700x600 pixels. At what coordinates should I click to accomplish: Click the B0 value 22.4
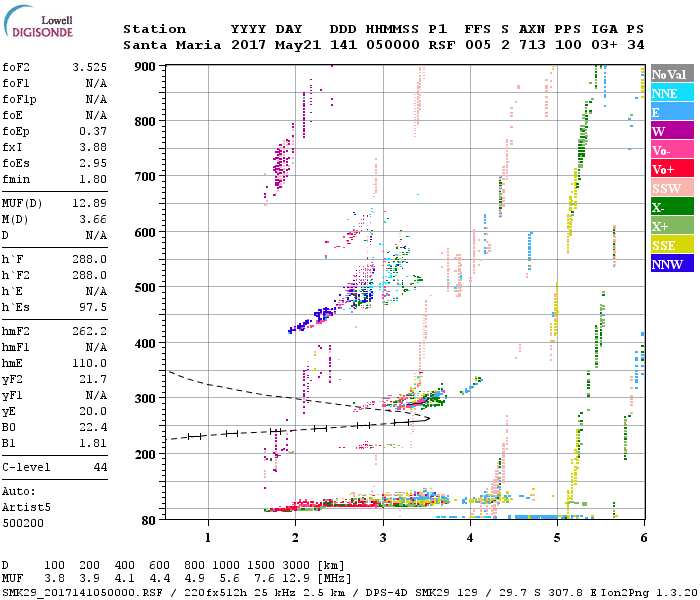click(93, 428)
